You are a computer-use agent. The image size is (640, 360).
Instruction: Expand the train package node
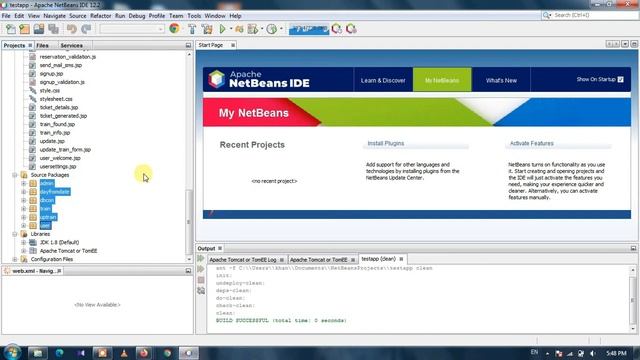[x=23, y=209]
